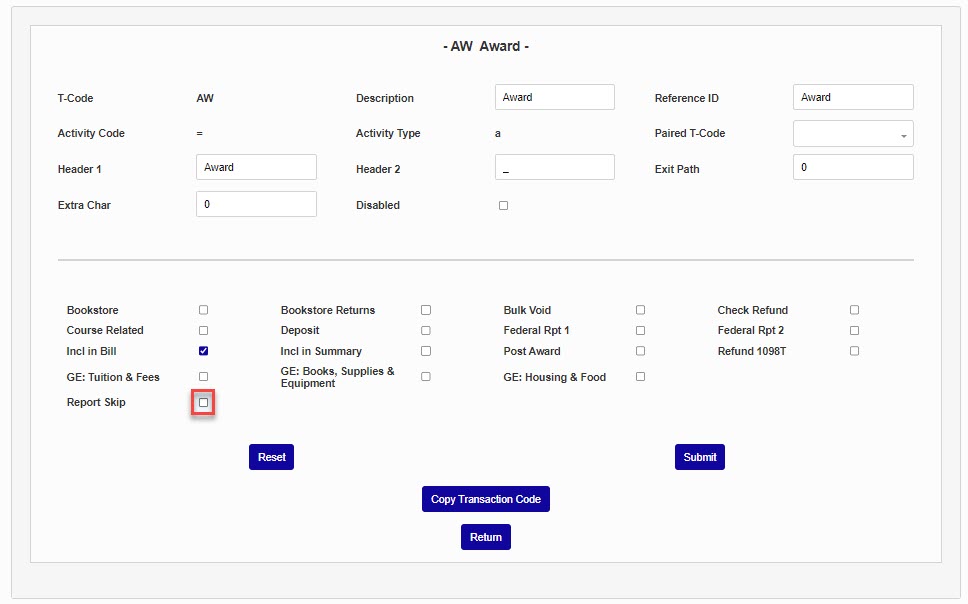Open the Paired T-Code dropdown
This screenshot has width=968, height=604.
click(x=853, y=134)
